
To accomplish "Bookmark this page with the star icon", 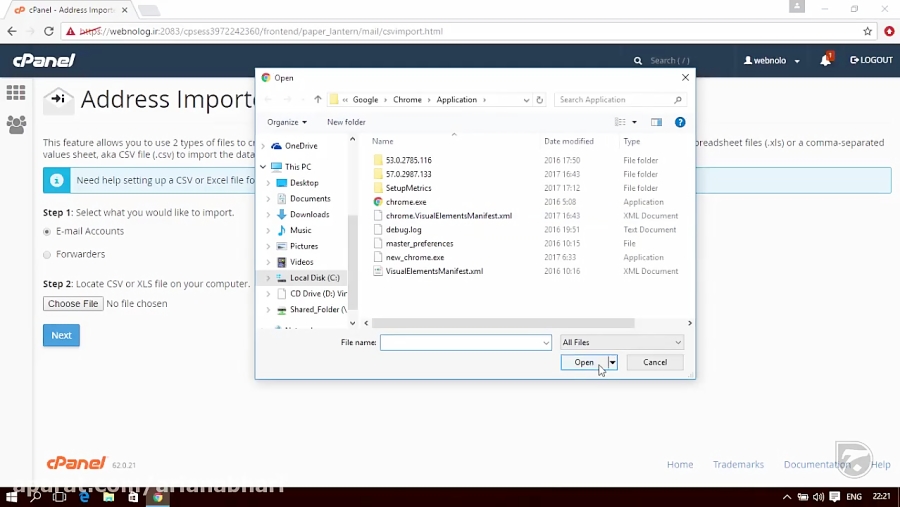I will (867, 31).
